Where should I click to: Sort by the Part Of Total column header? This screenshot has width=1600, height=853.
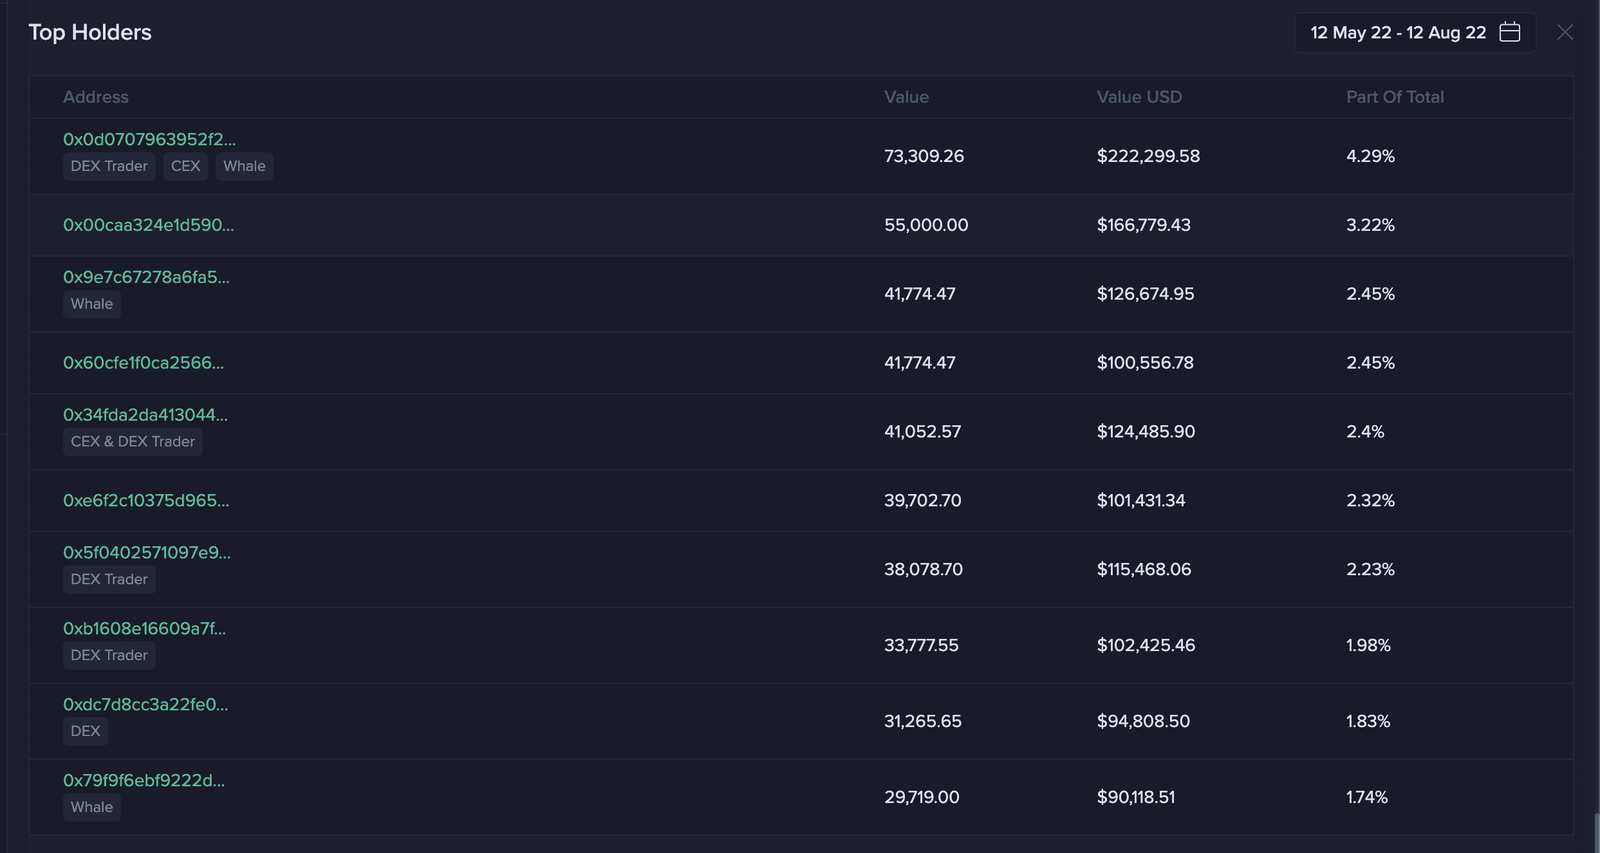(1394, 97)
